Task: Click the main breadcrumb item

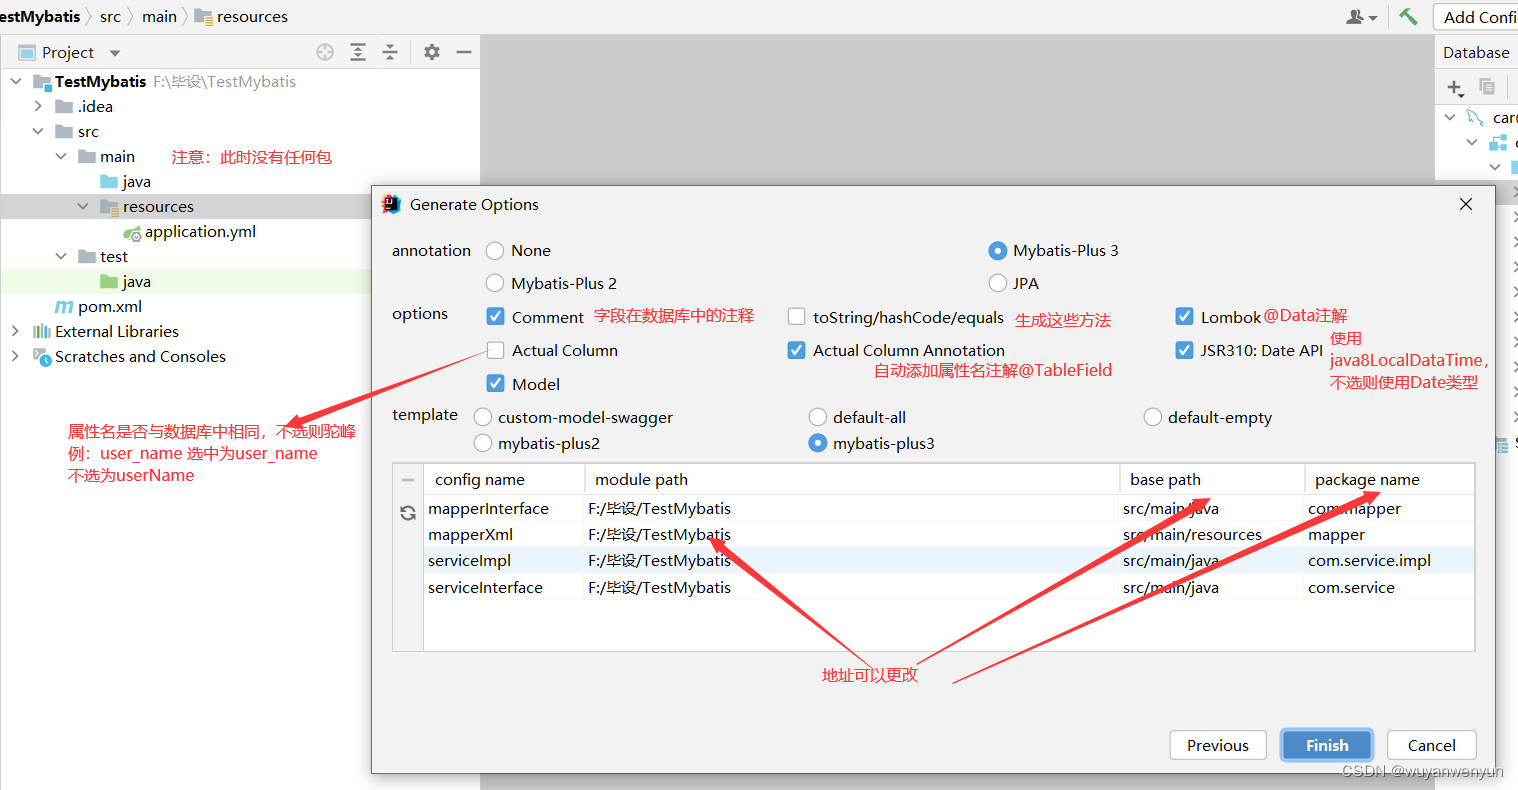Action: [x=159, y=17]
